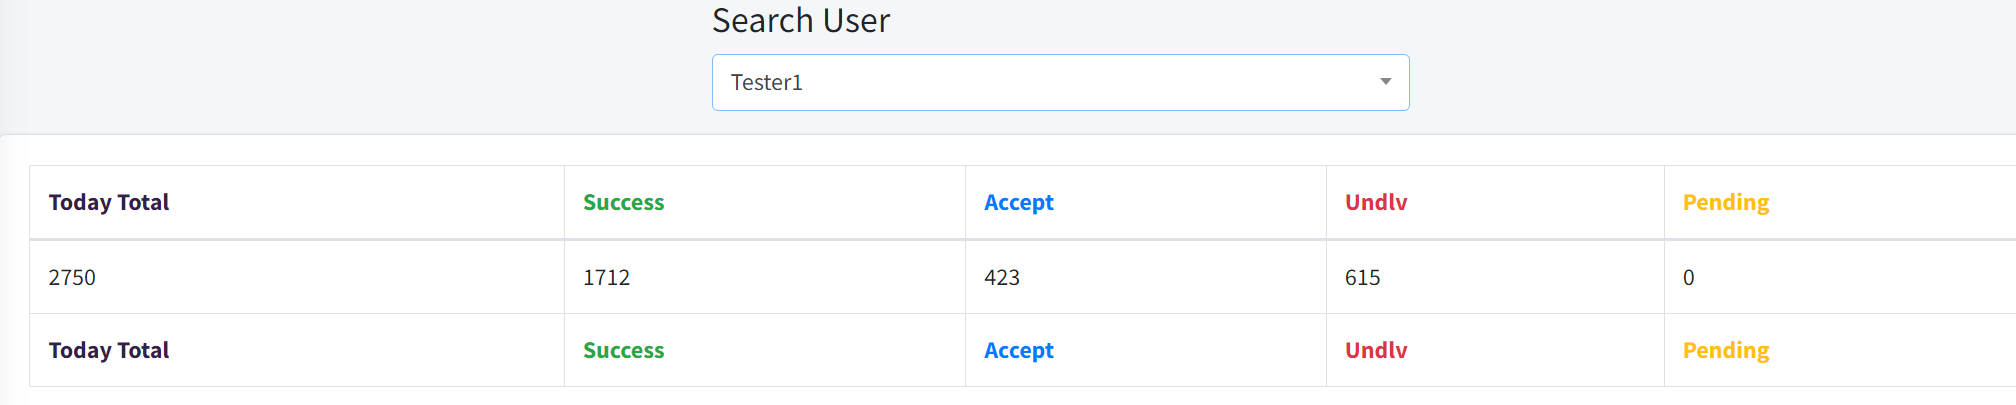Click the yellow Pending header in header row
The image size is (2016, 405).
pyautogui.click(x=1726, y=203)
